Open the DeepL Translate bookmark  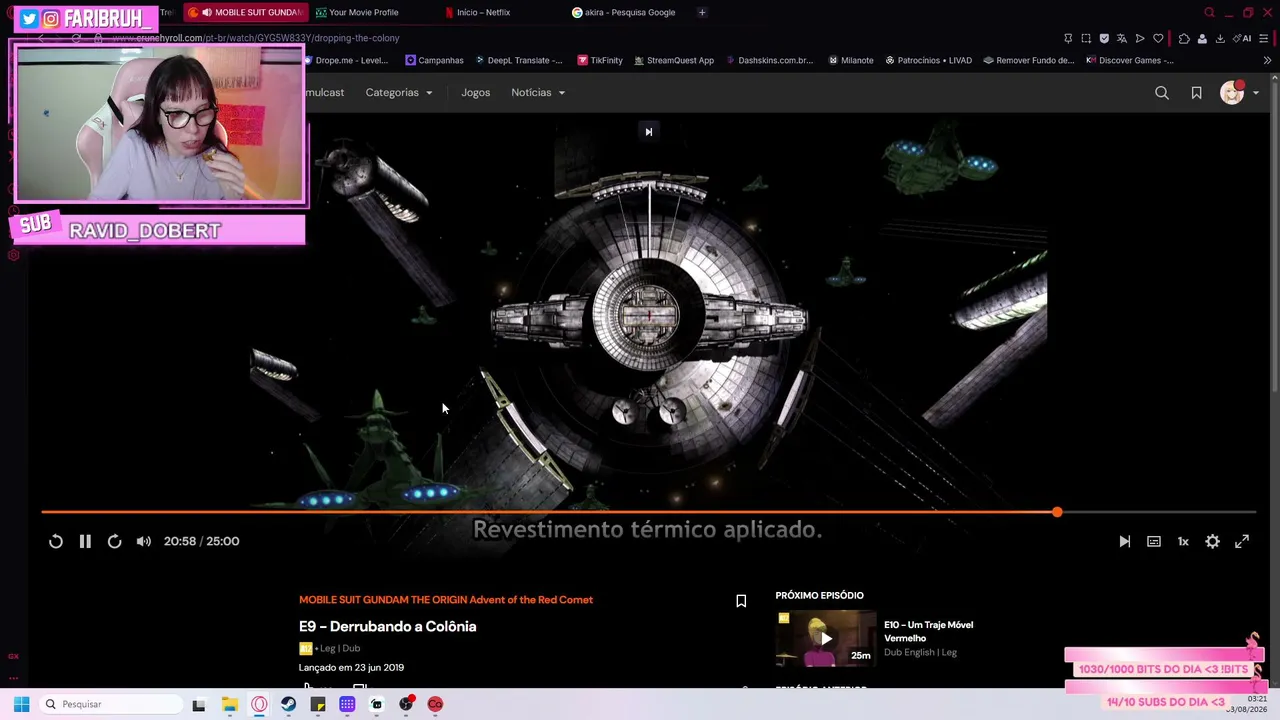[518, 60]
